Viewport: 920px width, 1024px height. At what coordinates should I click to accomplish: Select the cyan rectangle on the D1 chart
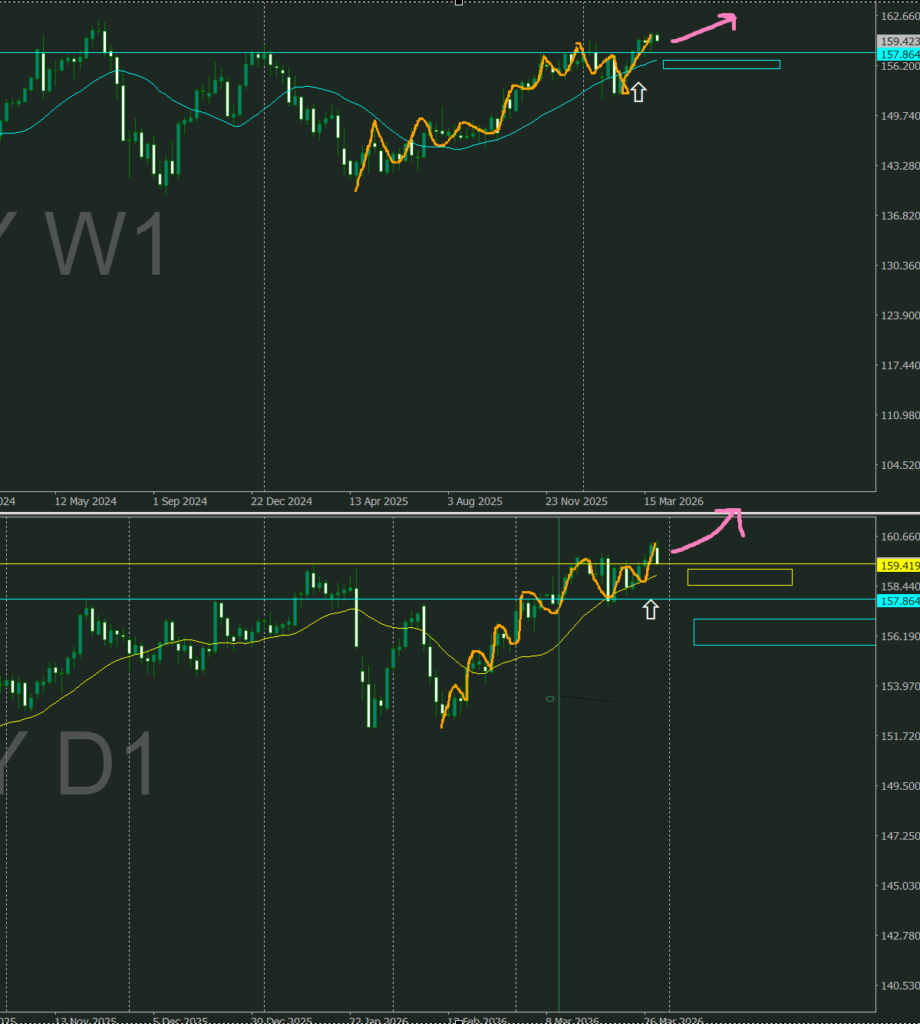coord(784,632)
